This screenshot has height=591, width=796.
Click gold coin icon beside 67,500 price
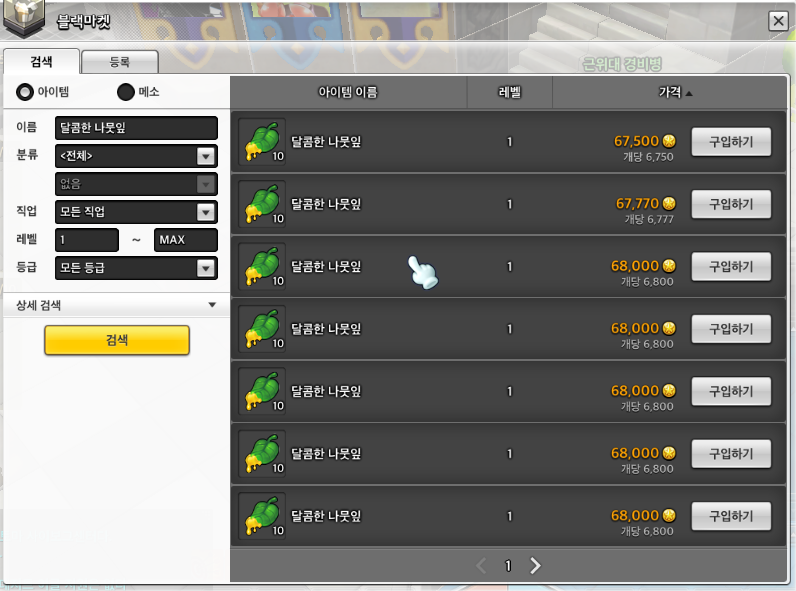click(669, 141)
